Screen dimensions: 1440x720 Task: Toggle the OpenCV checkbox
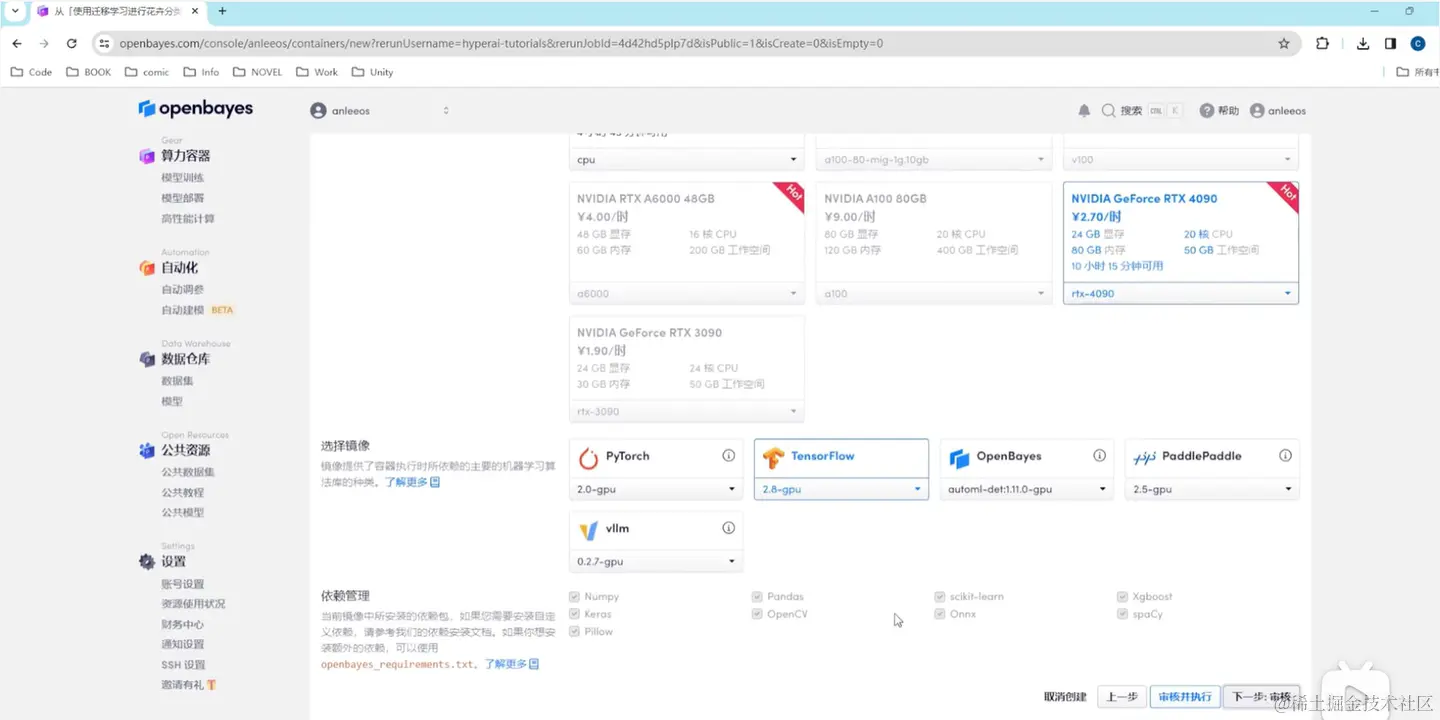click(757, 614)
